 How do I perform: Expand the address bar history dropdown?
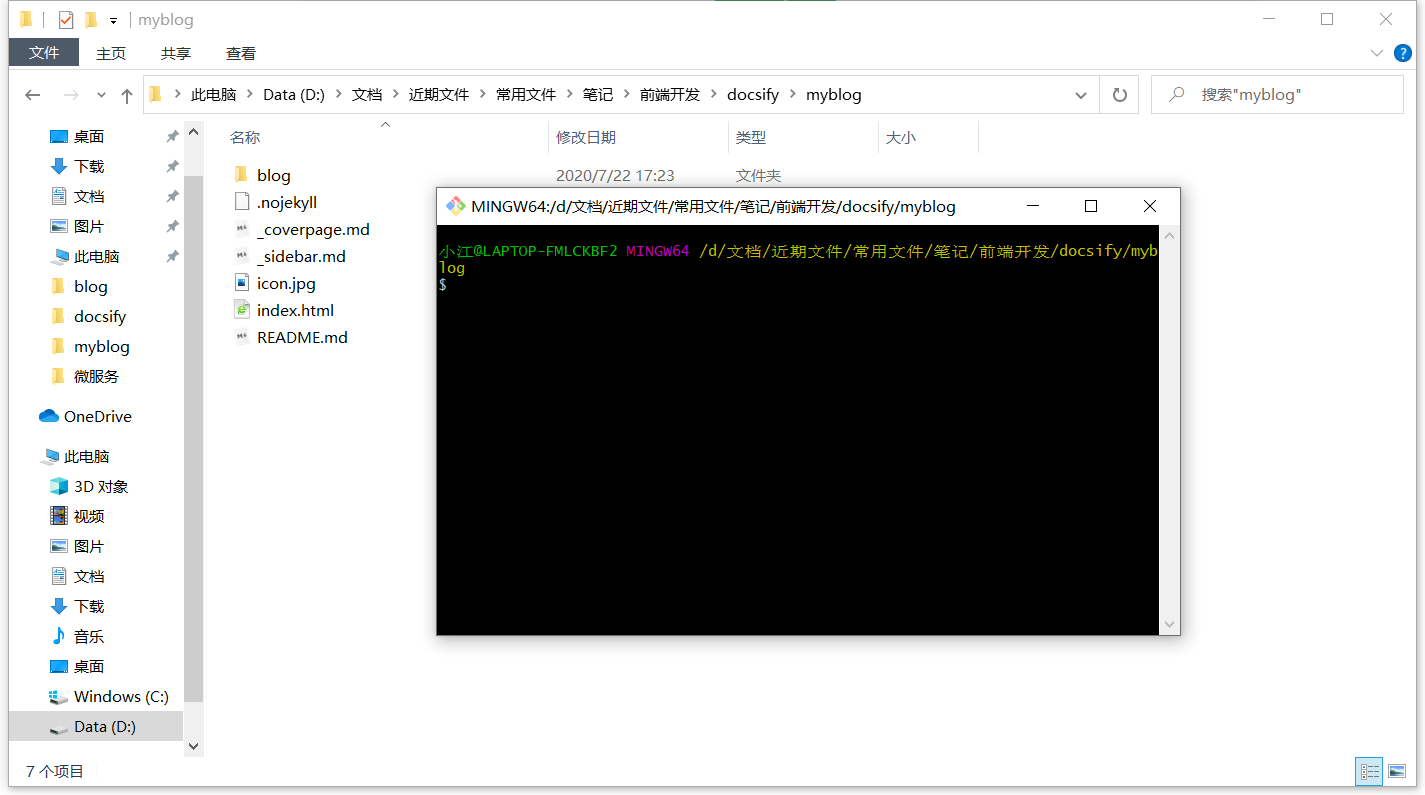(x=1080, y=94)
